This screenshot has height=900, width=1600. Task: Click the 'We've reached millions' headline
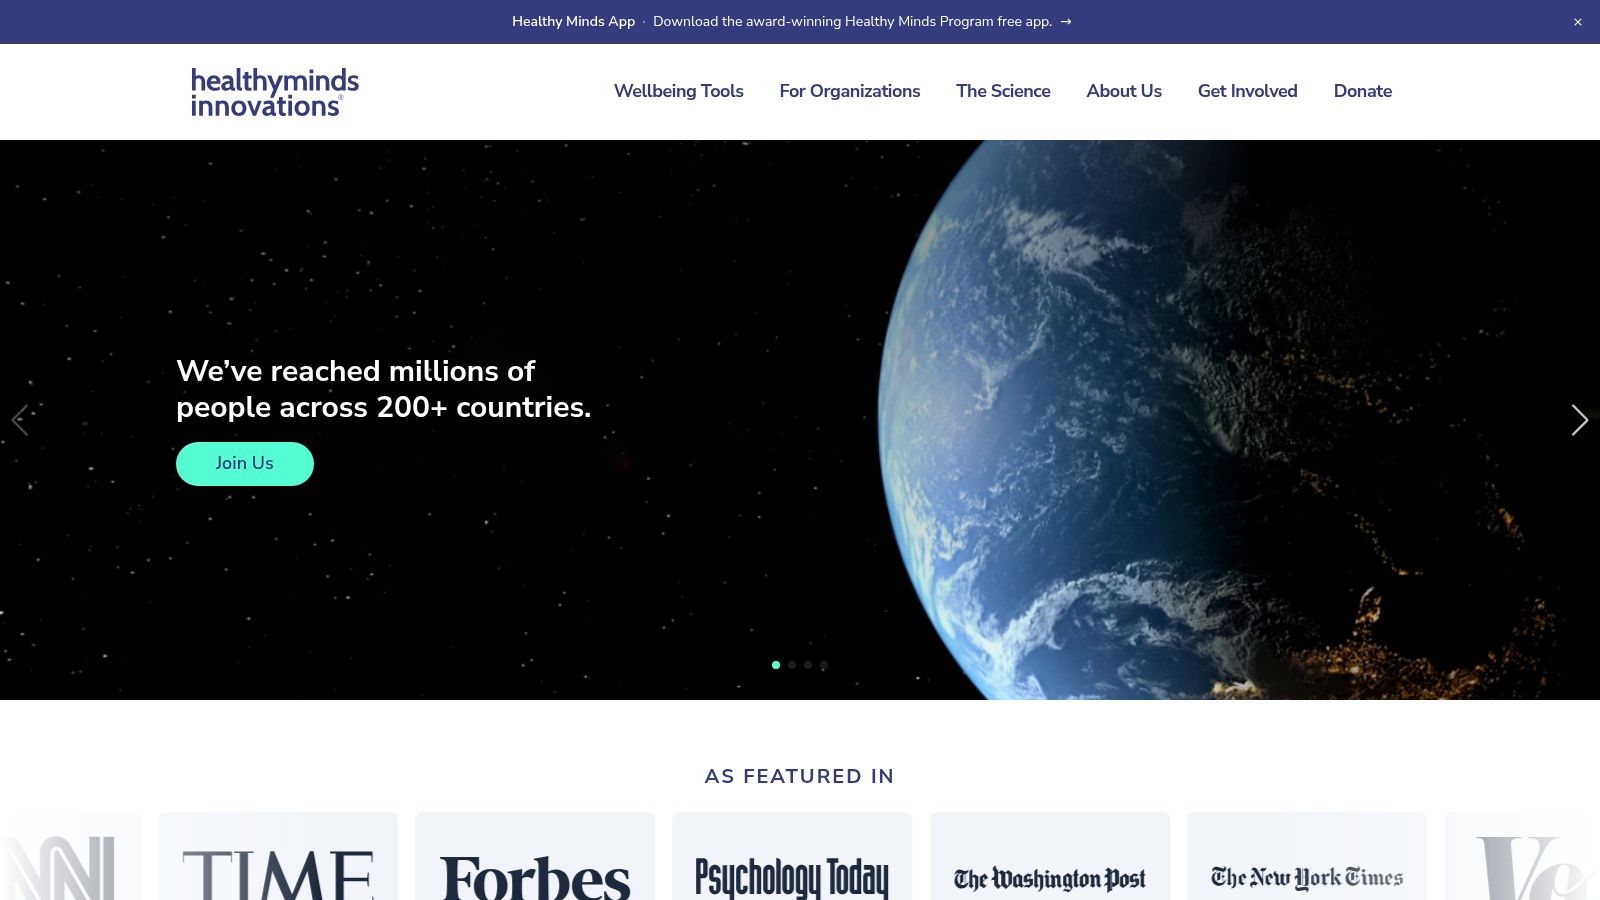[384, 389]
